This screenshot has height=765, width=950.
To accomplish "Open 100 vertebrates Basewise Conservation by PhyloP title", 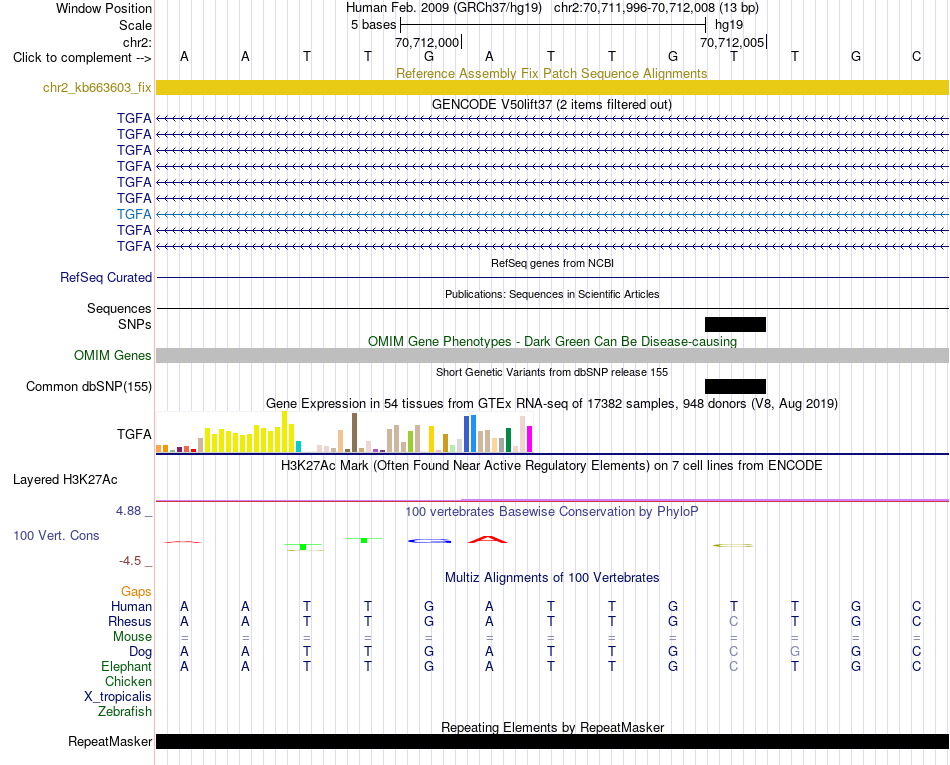I will [x=552, y=511].
